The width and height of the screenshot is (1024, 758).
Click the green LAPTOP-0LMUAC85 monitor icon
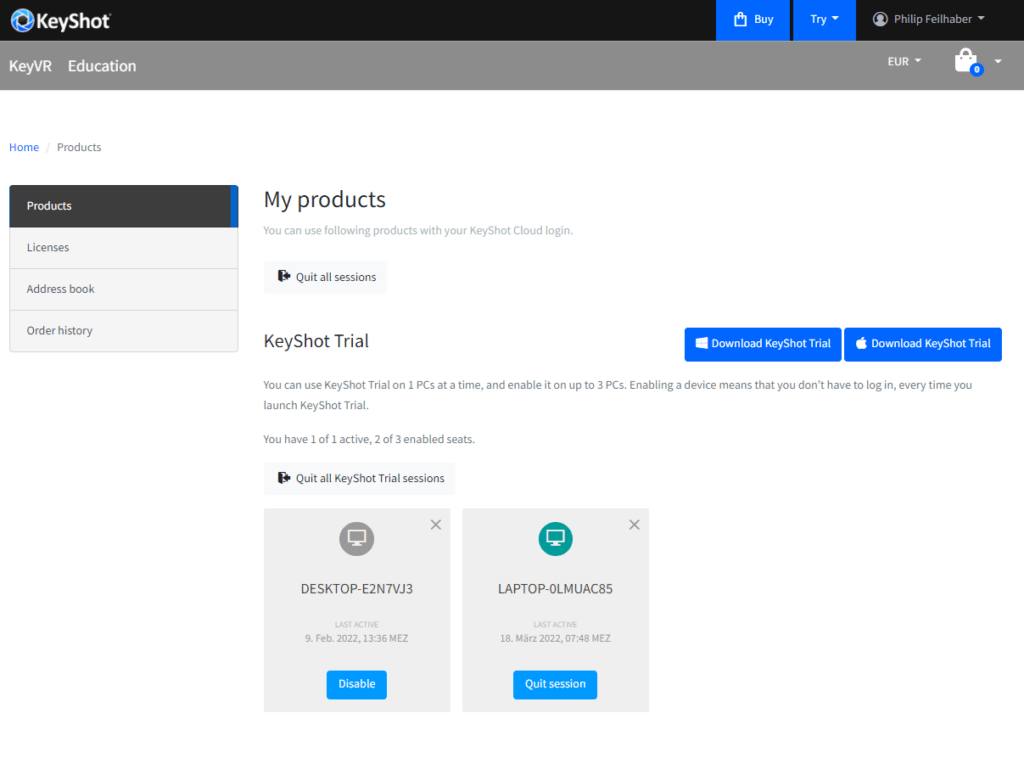(x=555, y=539)
